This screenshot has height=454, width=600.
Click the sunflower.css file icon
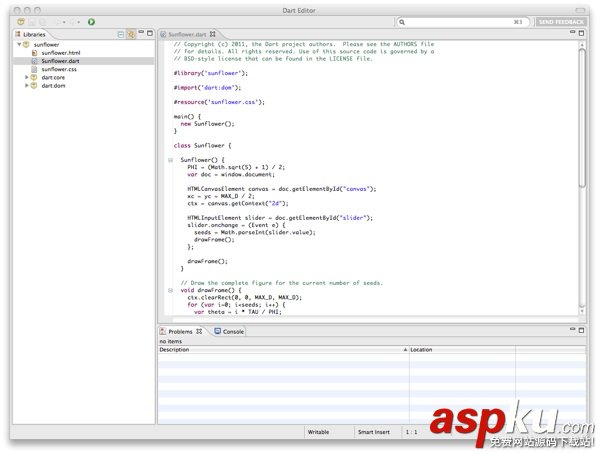pyautogui.click(x=34, y=69)
